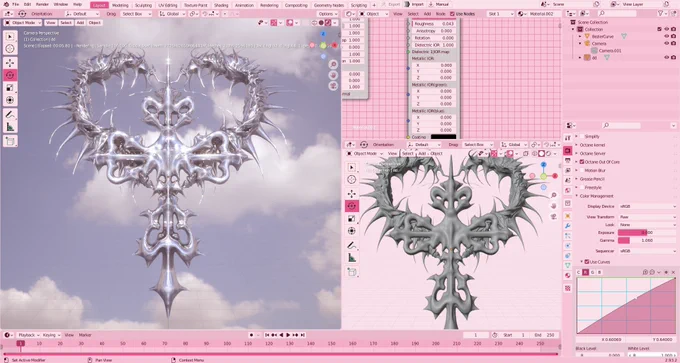
Task: Select the Select Box tool in left viewport
Action: [10, 37]
